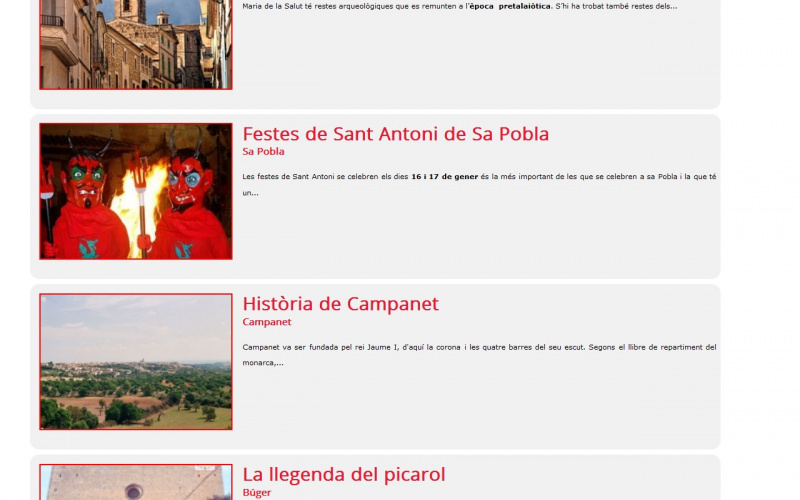Screen dimensions: 800x500
Task: Click the bold text 'època pretalaiòtica'
Action: pyautogui.click(x=510, y=7)
